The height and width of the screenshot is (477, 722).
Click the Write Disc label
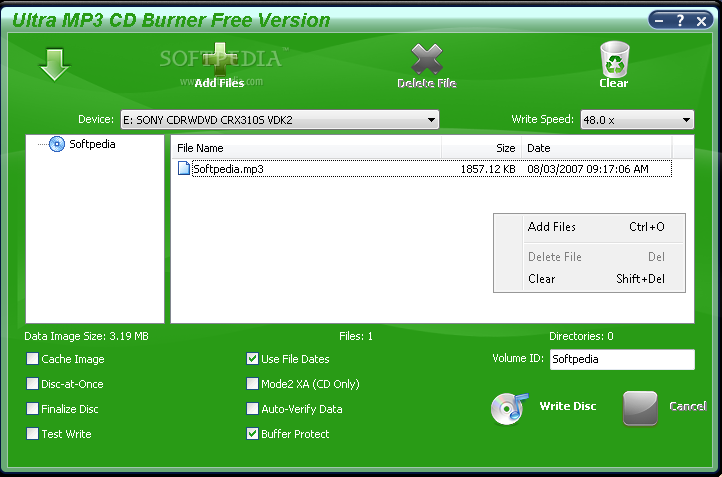tap(568, 406)
